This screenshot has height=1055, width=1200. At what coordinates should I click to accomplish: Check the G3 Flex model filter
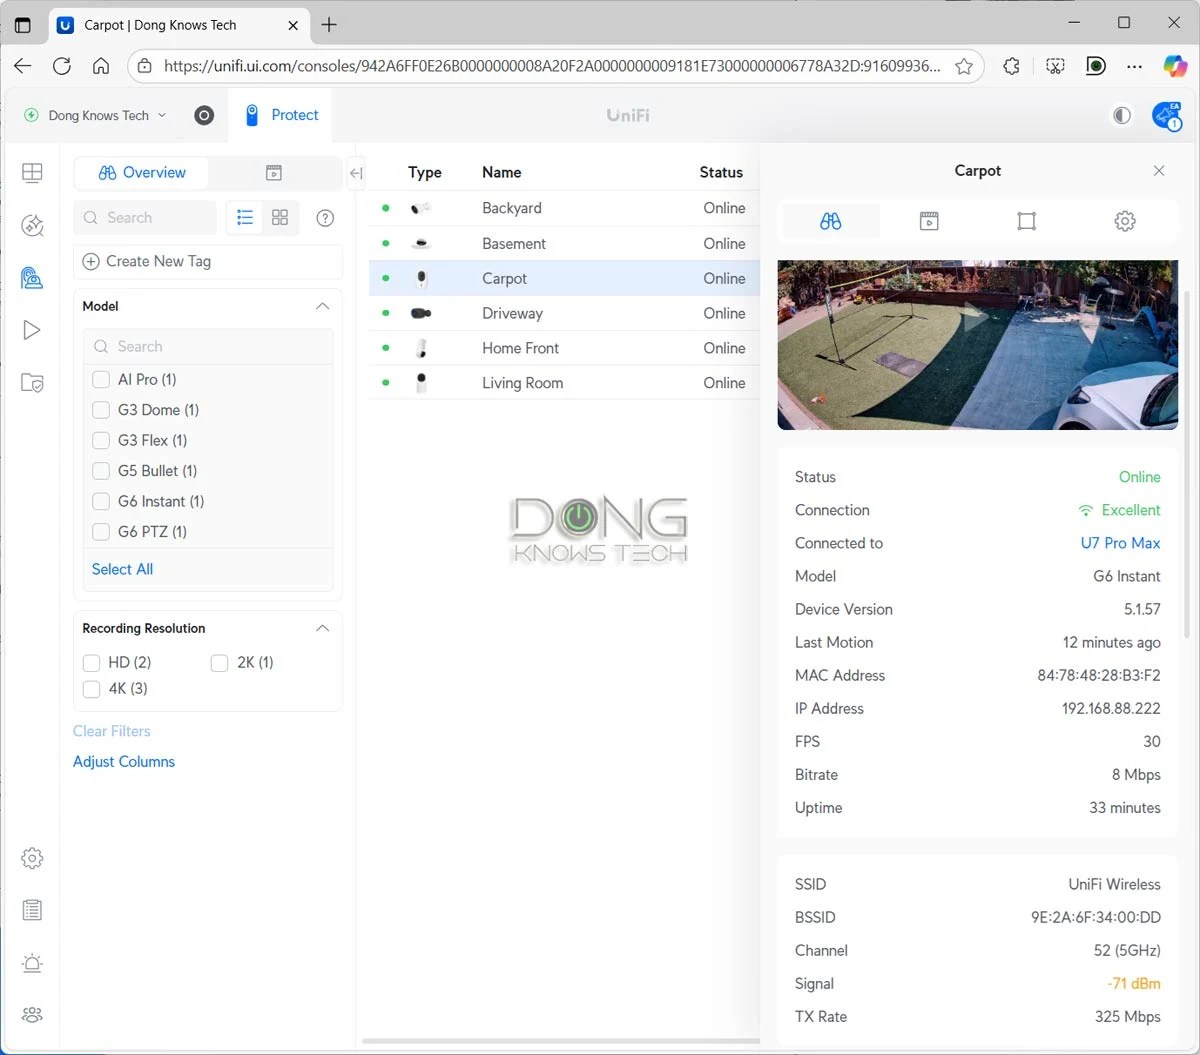click(101, 440)
